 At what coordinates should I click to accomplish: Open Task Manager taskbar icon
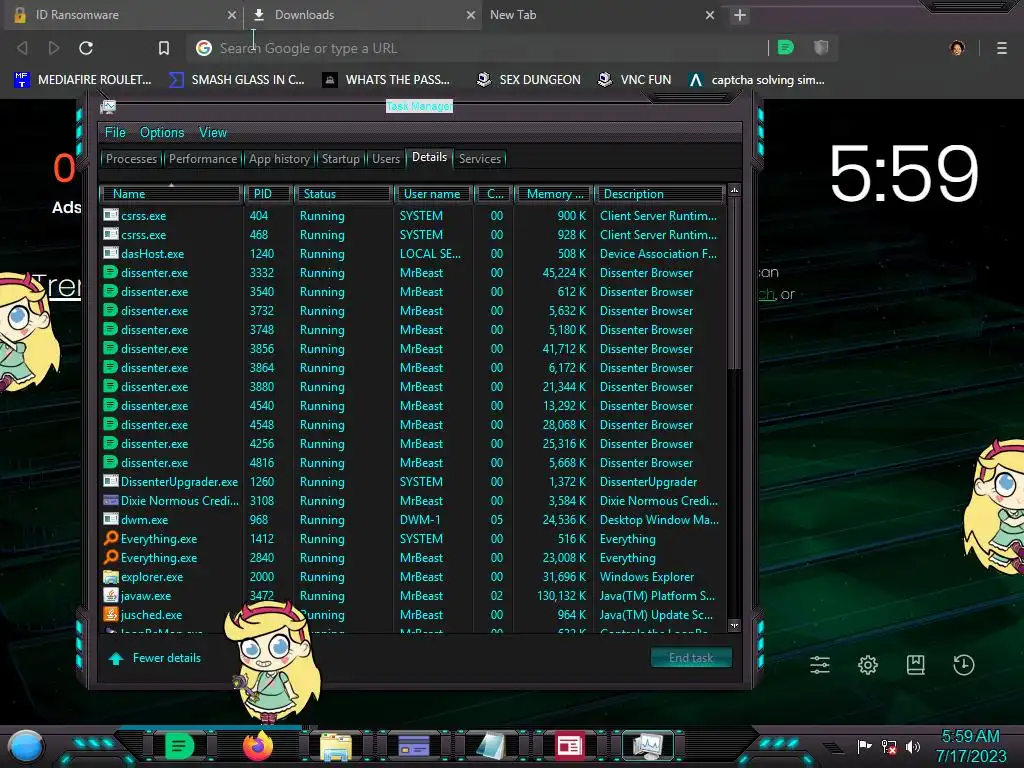[x=648, y=746]
